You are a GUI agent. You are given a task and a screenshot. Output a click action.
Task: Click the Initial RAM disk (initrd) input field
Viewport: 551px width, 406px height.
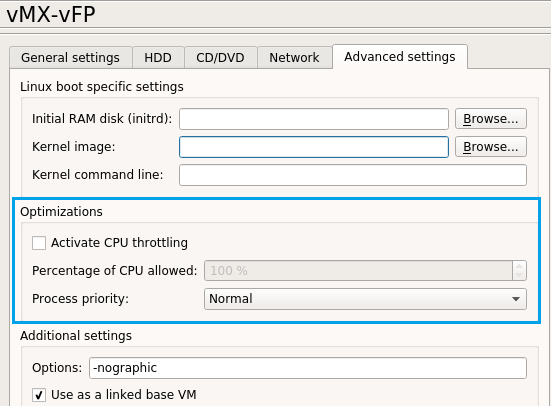coord(314,119)
